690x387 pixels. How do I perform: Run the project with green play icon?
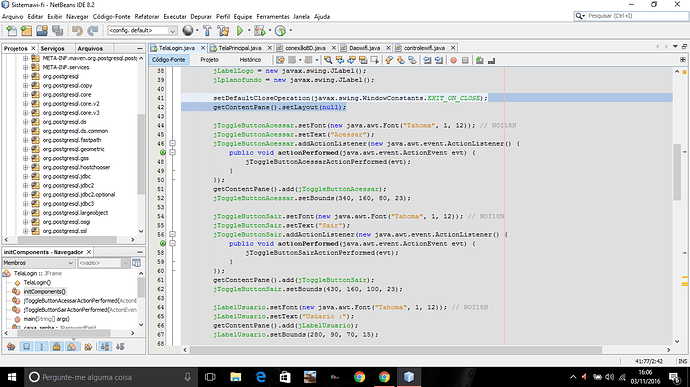click(x=240, y=30)
